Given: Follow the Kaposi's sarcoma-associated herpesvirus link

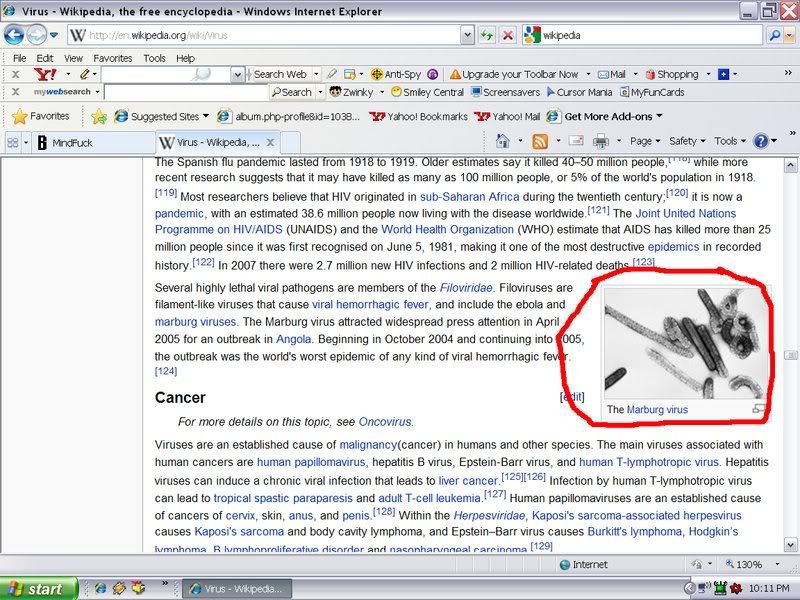Looking at the screenshot, I should pyautogui.click(x=636, y=515).
